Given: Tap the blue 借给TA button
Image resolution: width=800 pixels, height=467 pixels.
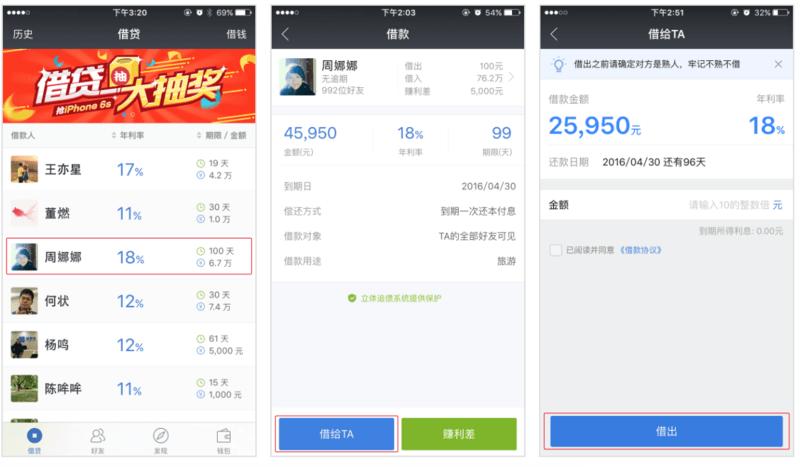Looking at the screenshot, I should [336, 434].
